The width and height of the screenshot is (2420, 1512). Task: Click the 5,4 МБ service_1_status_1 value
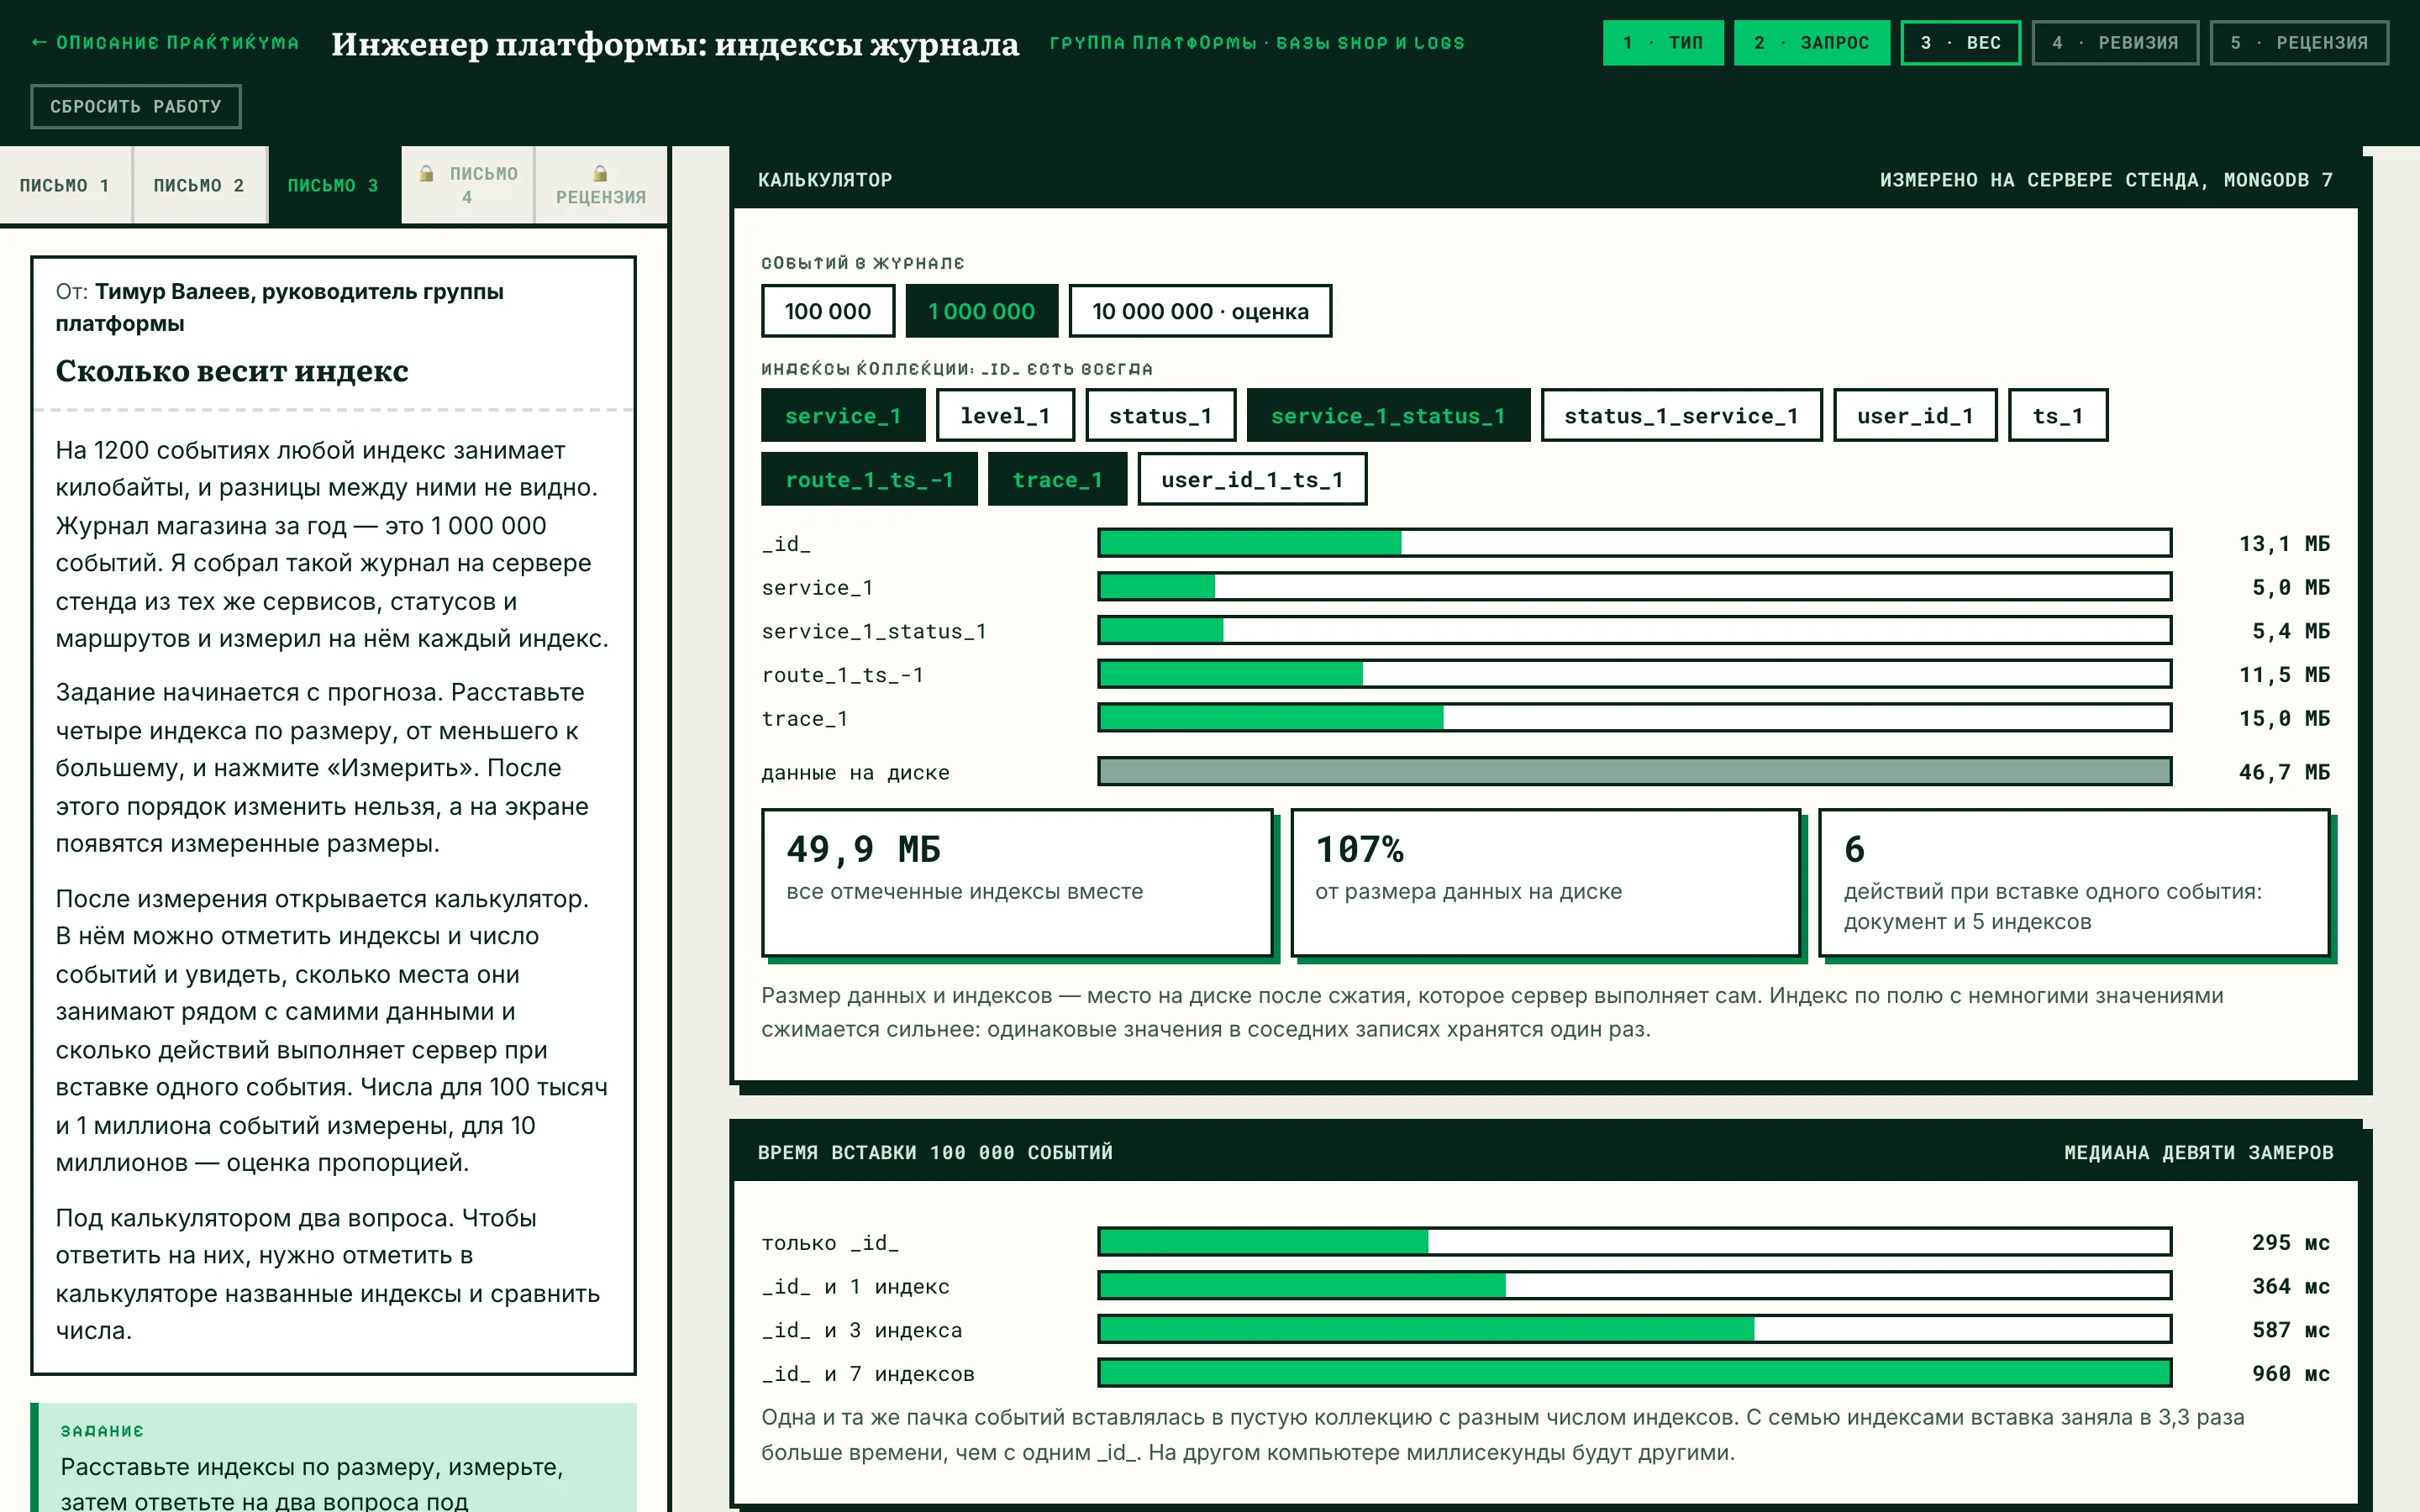[x=2290, y=631]
